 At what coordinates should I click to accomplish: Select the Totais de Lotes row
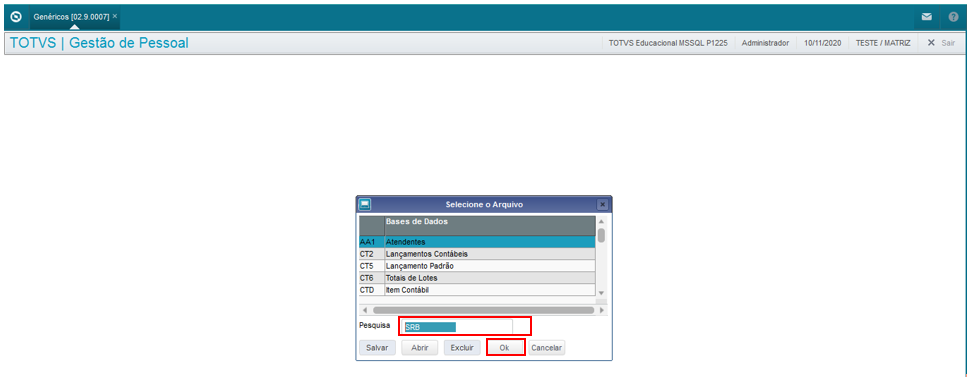click(477, 278)
